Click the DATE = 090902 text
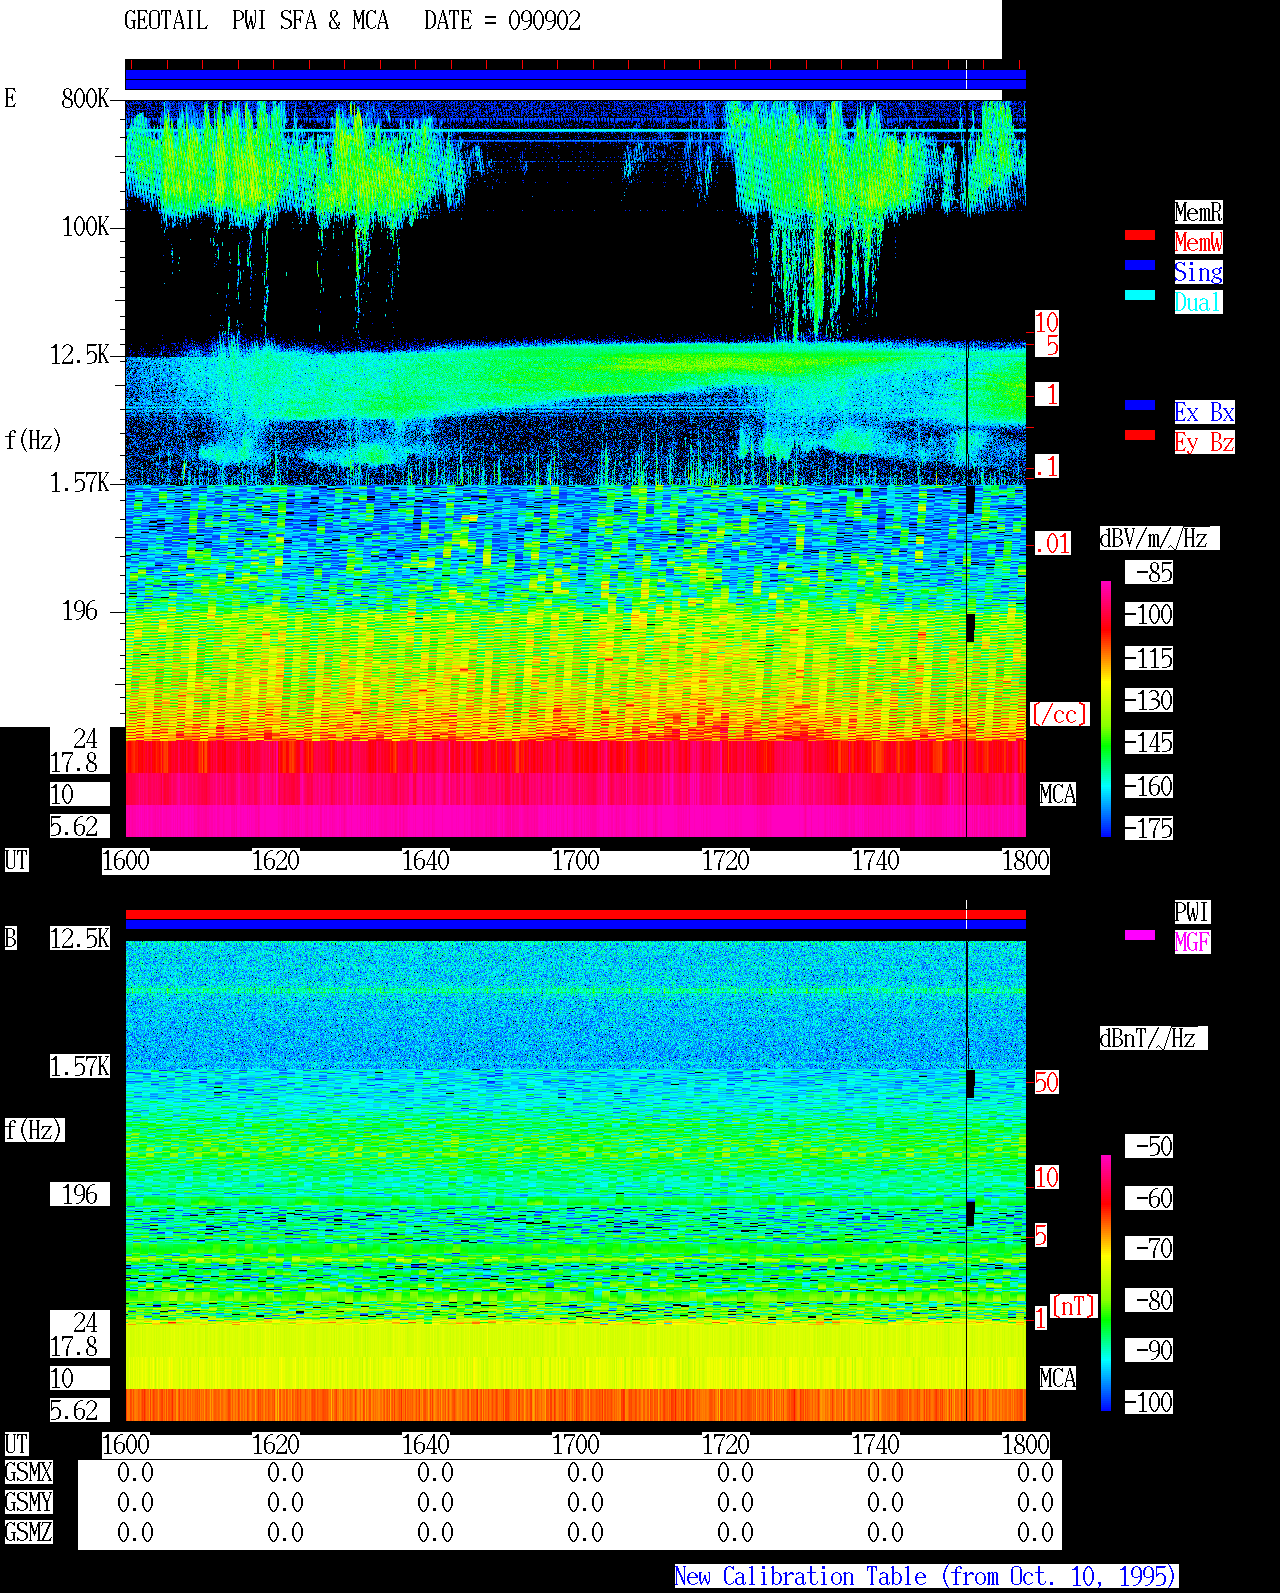The height and width of the screenshot is (1593, 1280). tap(502, 21)
